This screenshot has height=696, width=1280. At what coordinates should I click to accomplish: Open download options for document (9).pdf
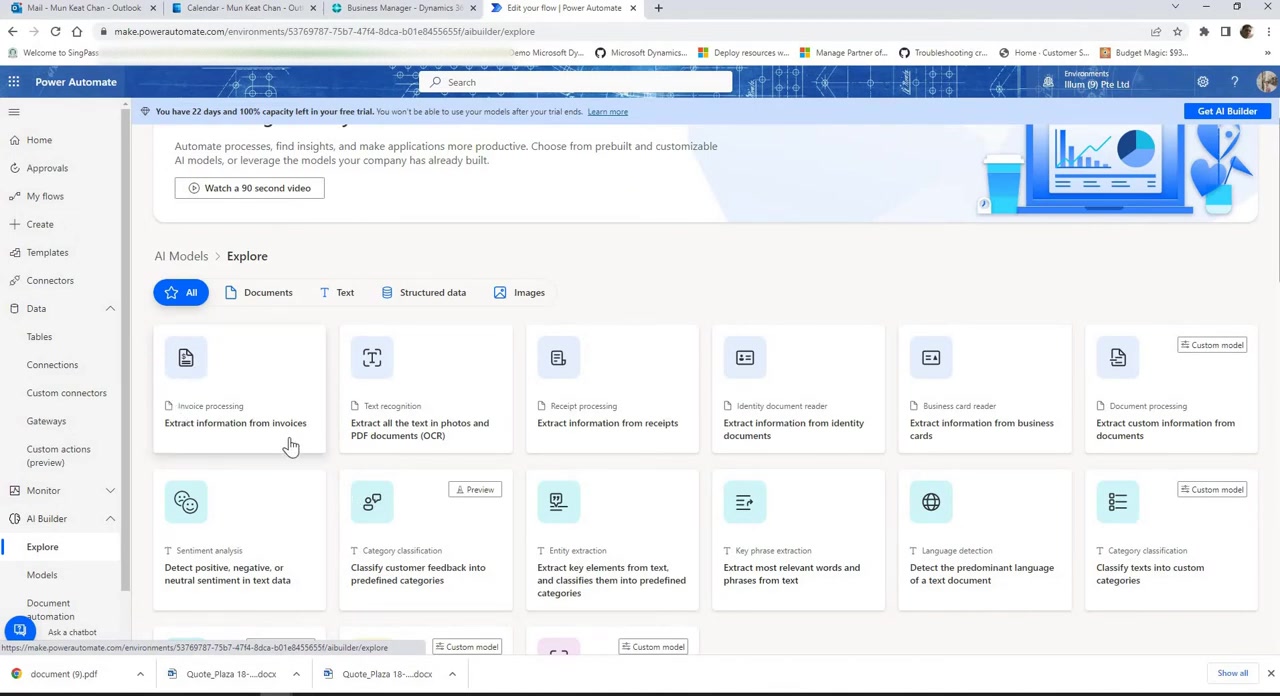pos(140,674)
